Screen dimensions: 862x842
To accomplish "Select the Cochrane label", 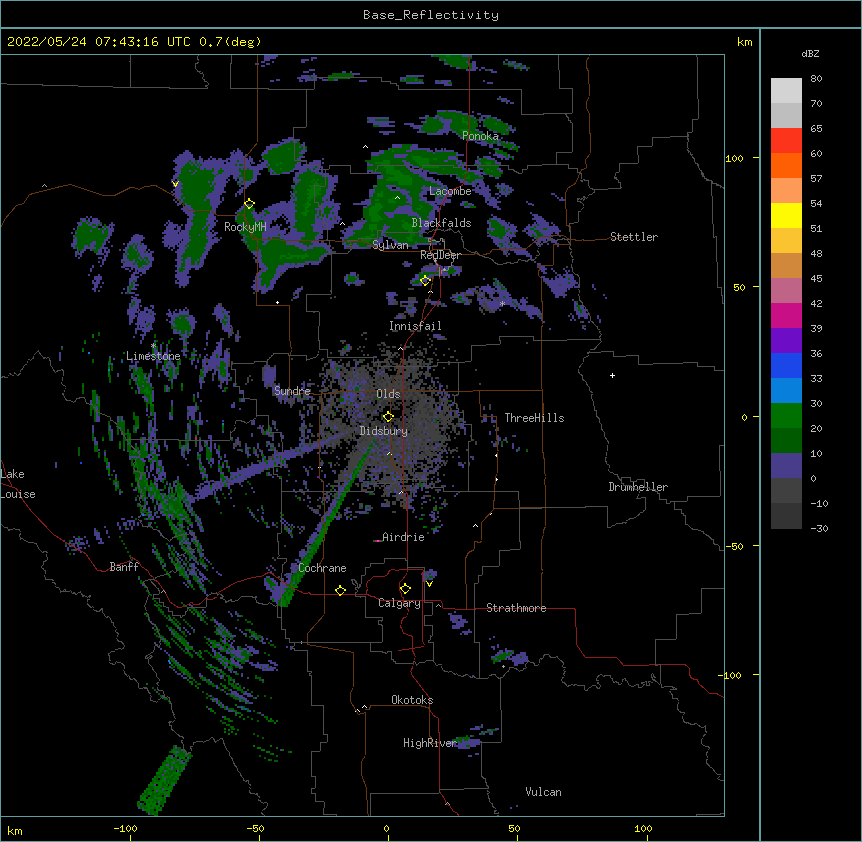I will (322, 568).
